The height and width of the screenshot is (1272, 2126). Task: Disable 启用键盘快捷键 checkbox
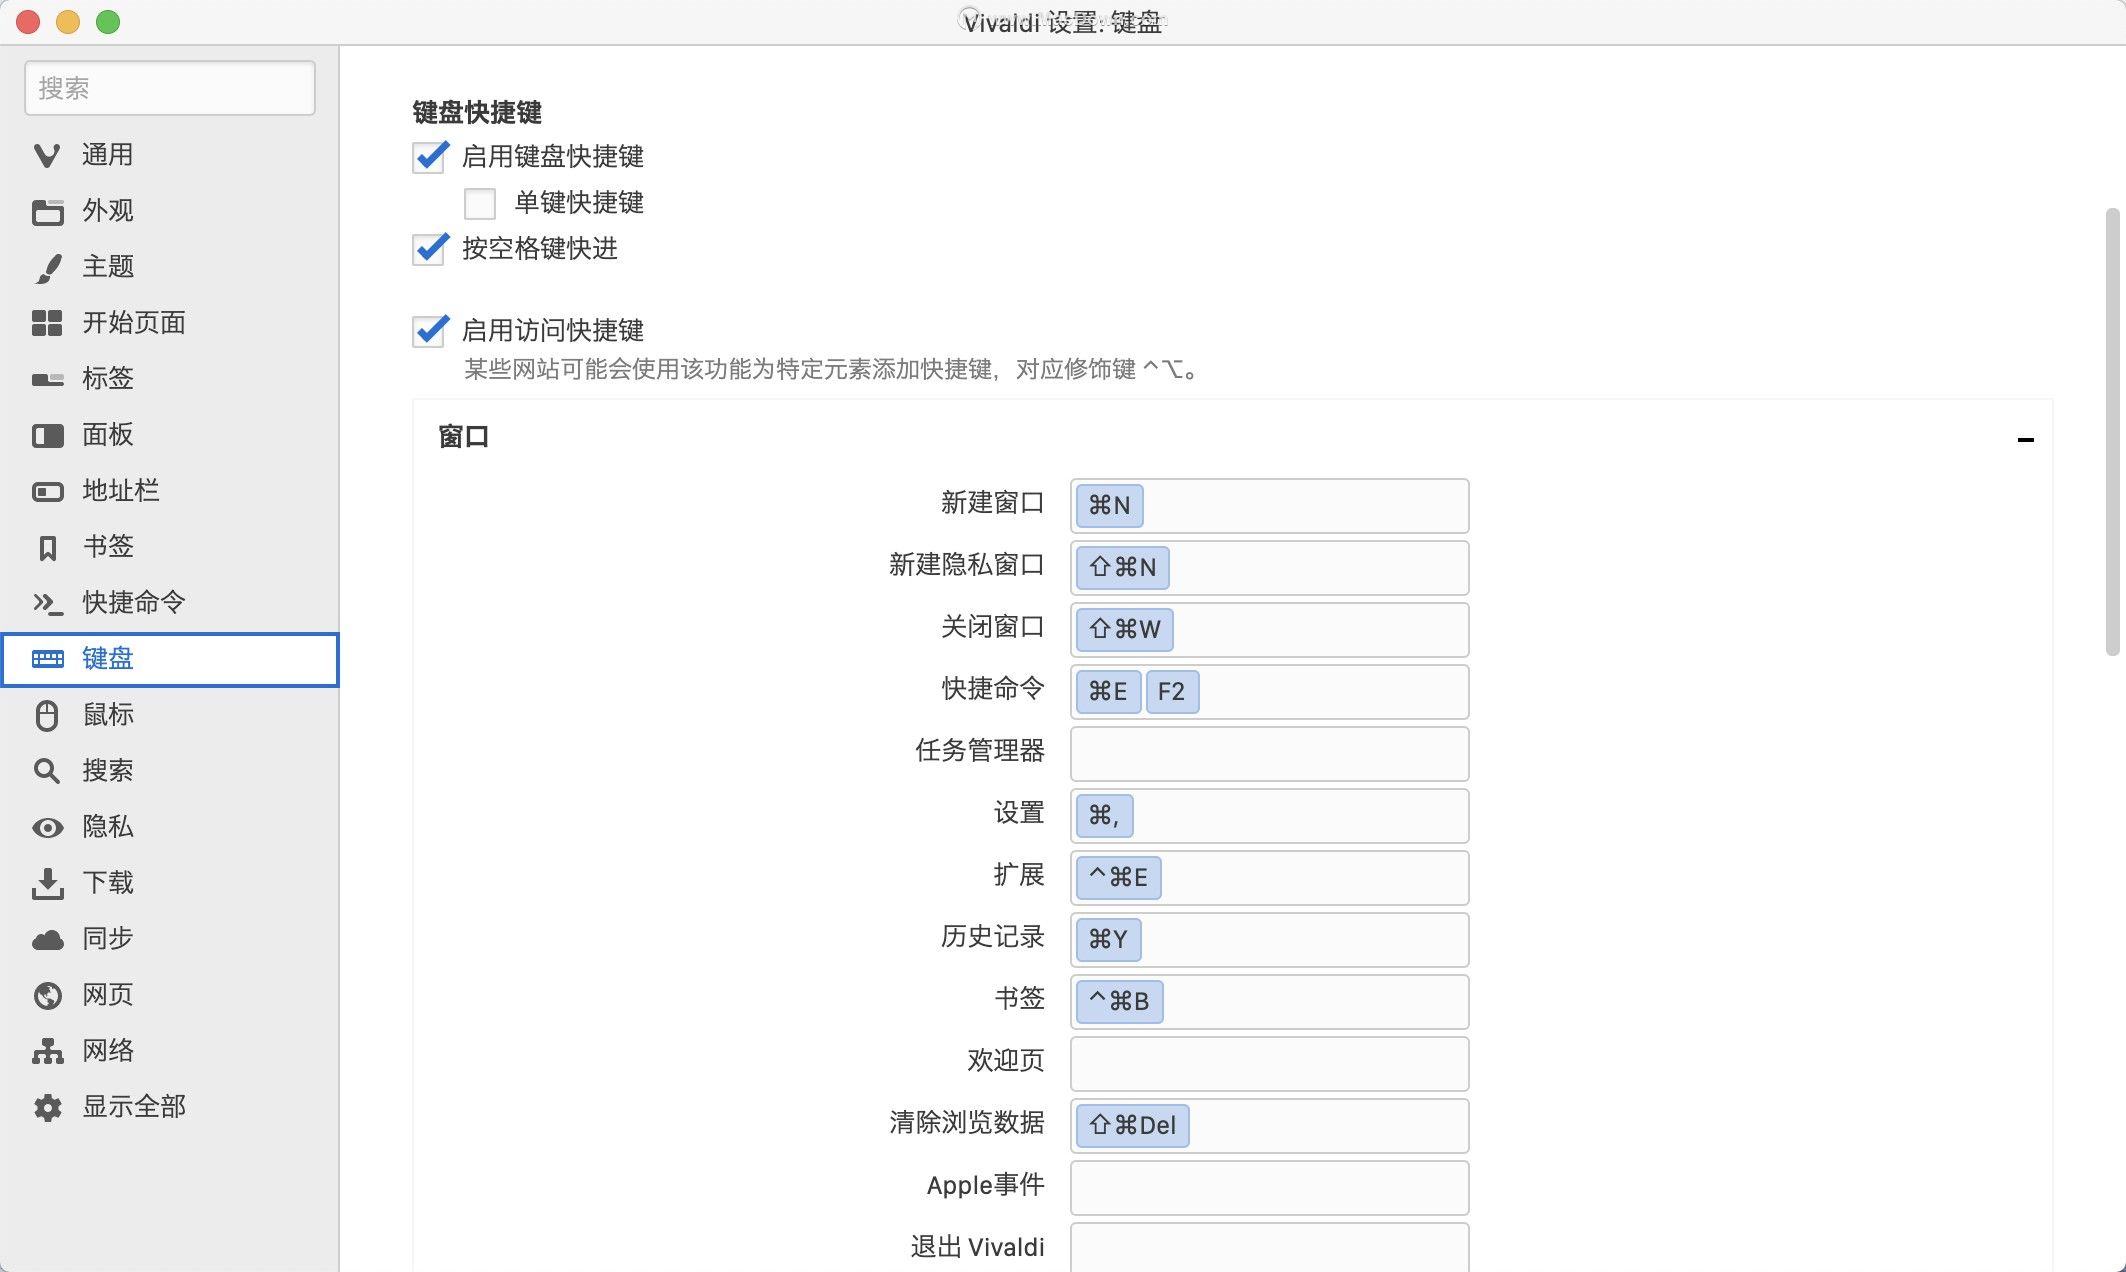pyautogui.click(x=429, y=157)
